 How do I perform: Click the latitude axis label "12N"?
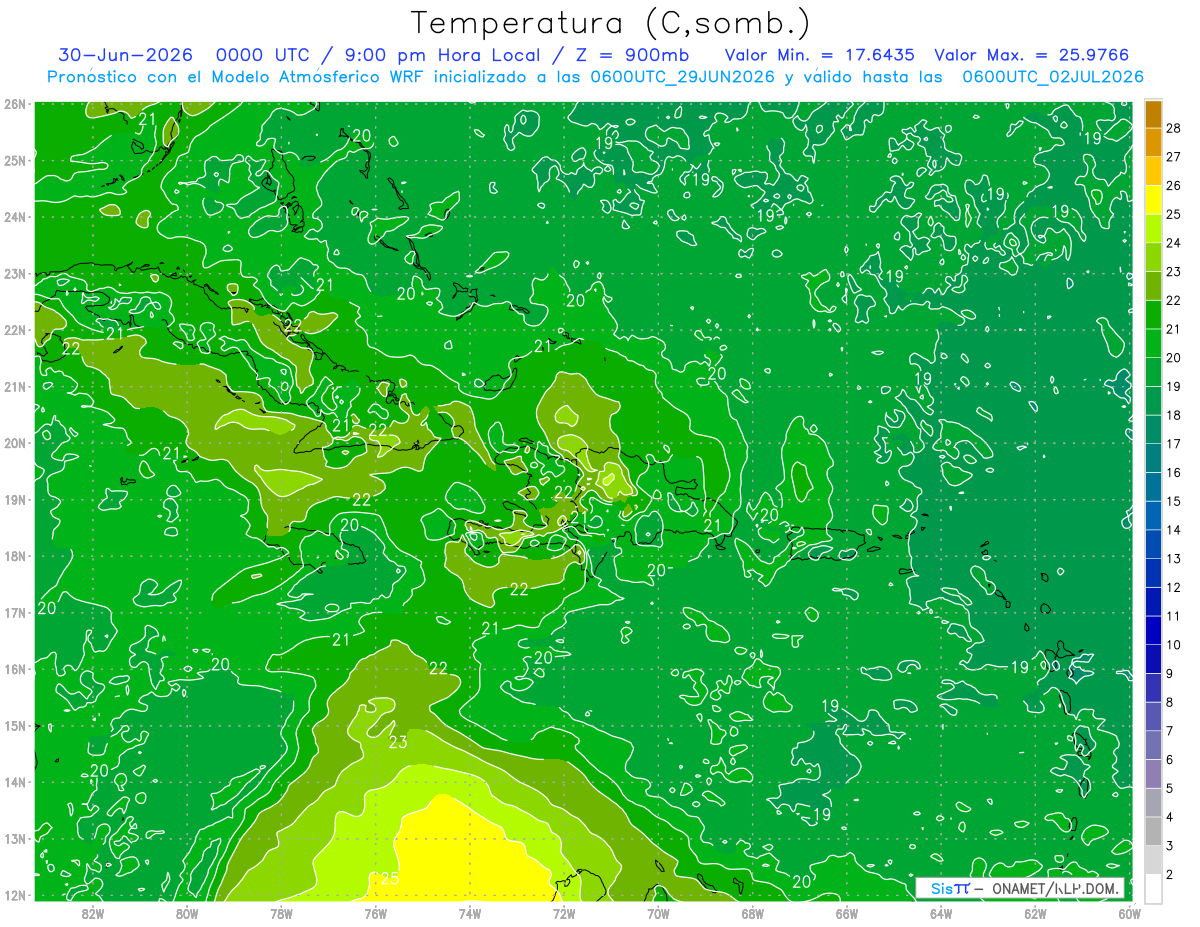coord(15,895)
